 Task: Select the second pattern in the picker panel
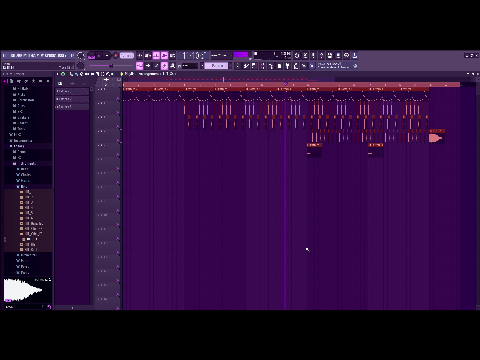[x=72, y=99]
